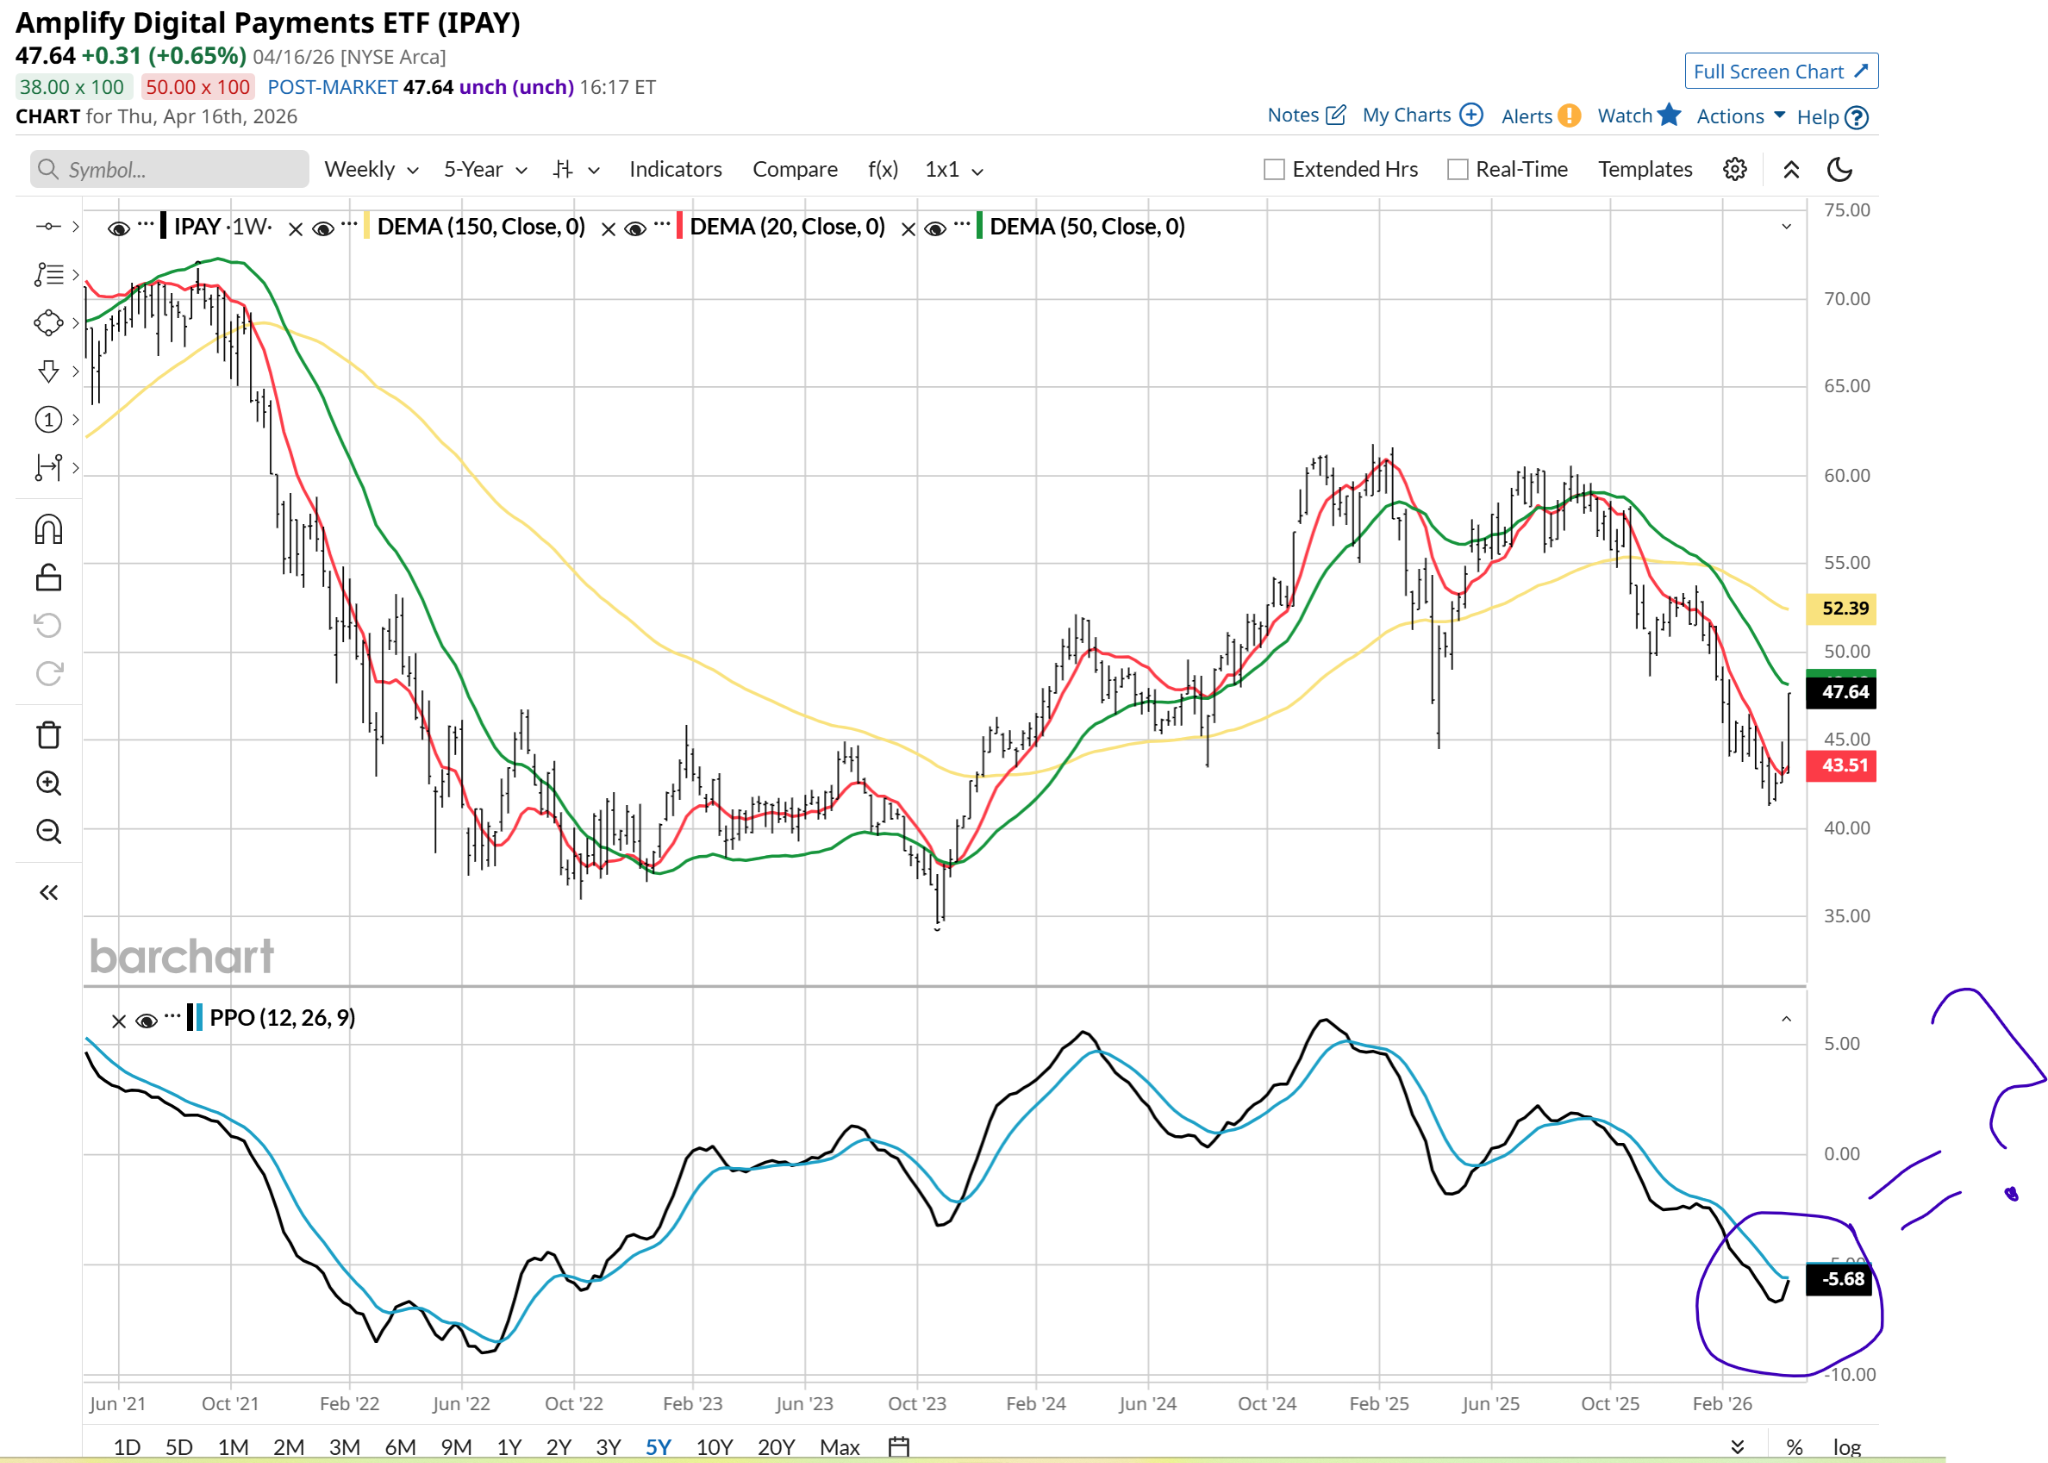Click the zoom in magnifier icon
Screen dimensions: 2048x1463
[48, 783]
